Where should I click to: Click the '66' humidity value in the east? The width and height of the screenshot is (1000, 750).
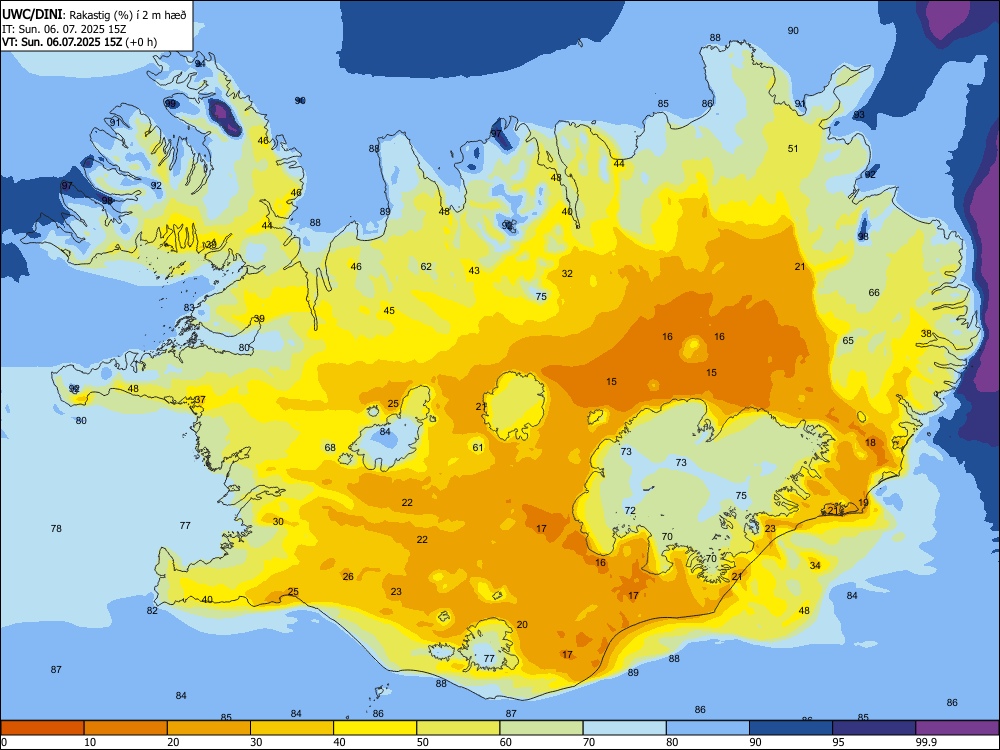(874, 293)
